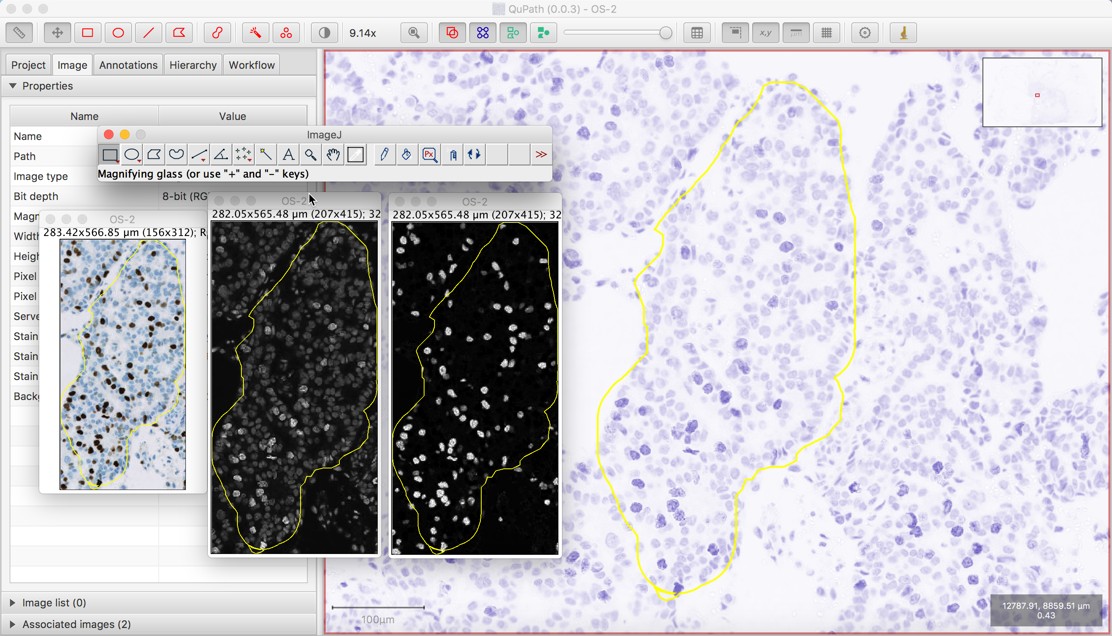Select the Points counting tool
Screen dimensions: 1112x636
coord(286,33)
